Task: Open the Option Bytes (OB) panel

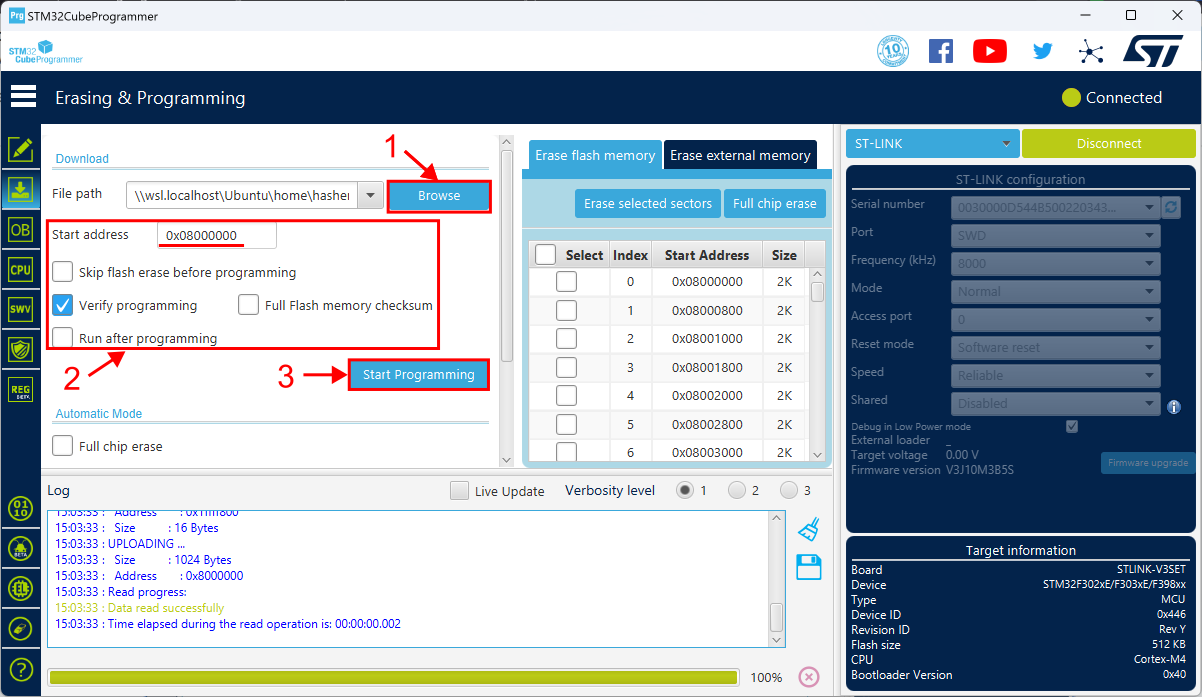Action: (20, 228)
